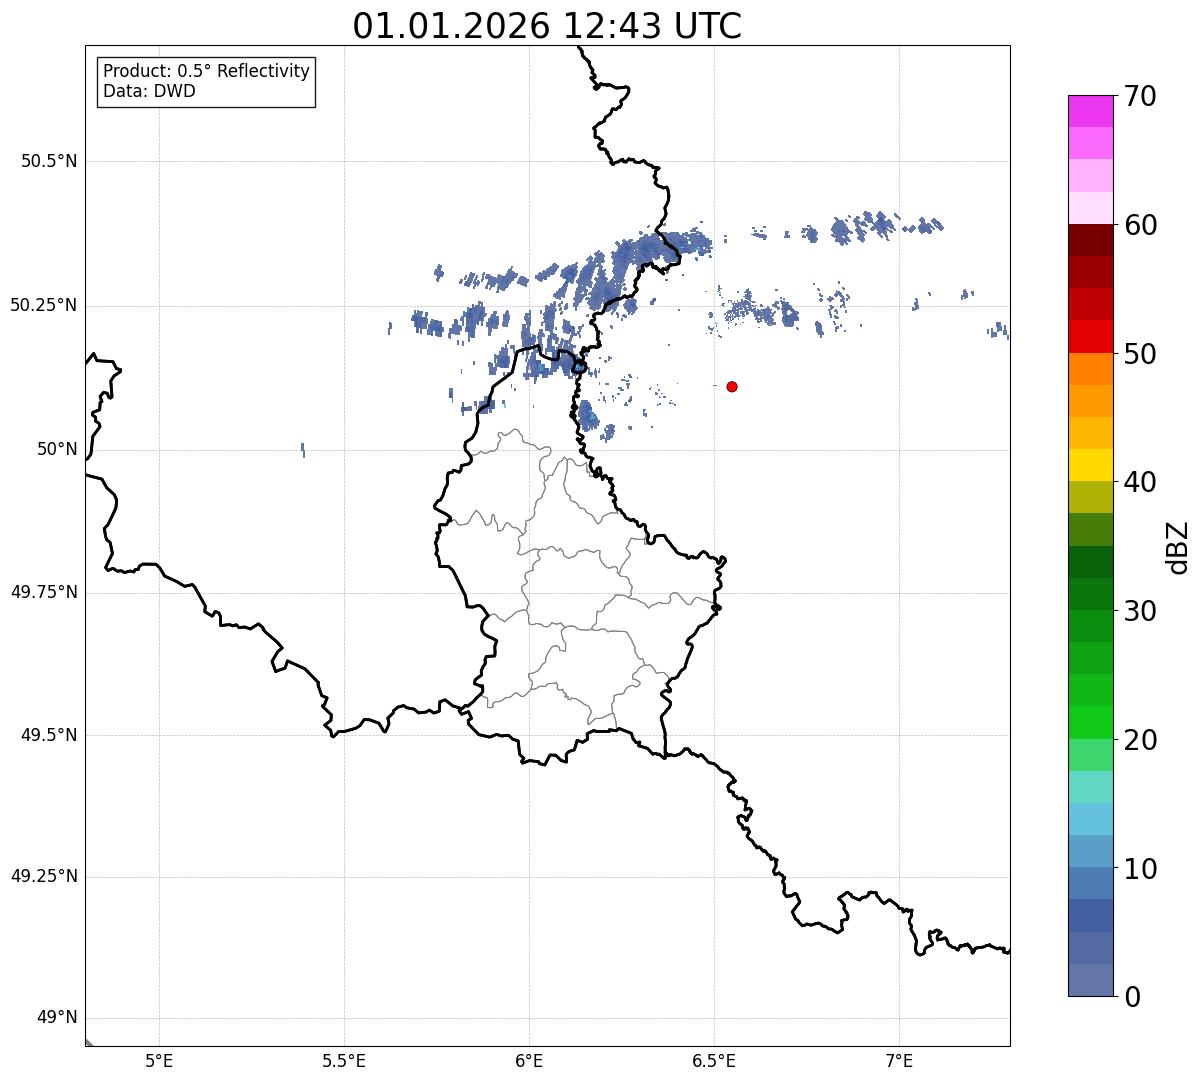
Task: Click the colorbar tick value 50
Action: click(x=1140, y=354)
